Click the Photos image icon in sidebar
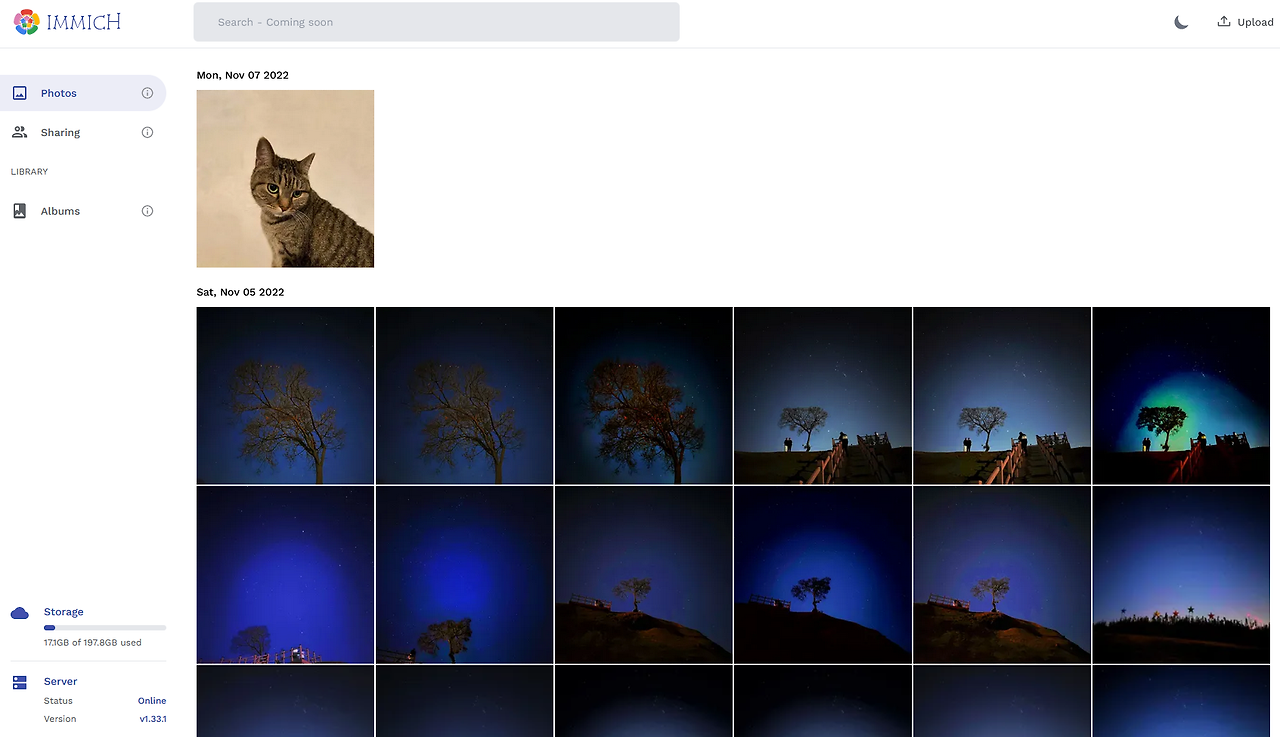The width and height of the screenshot is (1280, 737). pyautogui.click(x=19, y=93)
